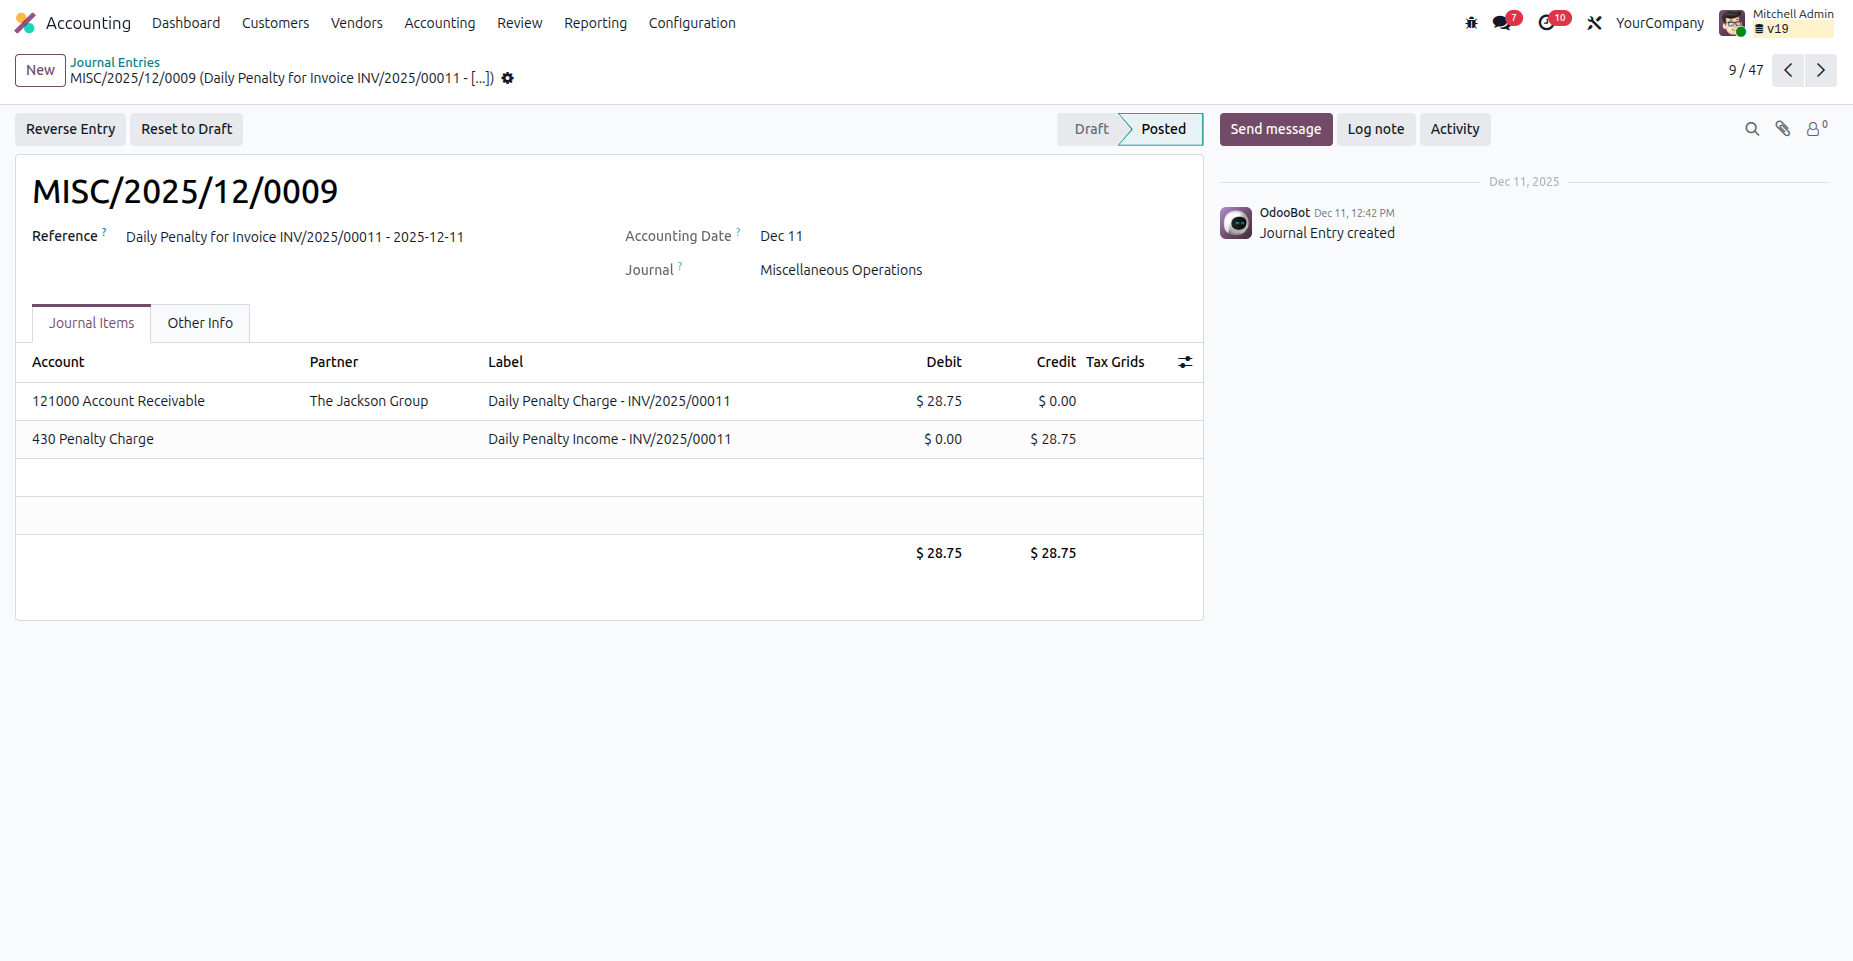Show followers via the person icon

(1816, 128)
